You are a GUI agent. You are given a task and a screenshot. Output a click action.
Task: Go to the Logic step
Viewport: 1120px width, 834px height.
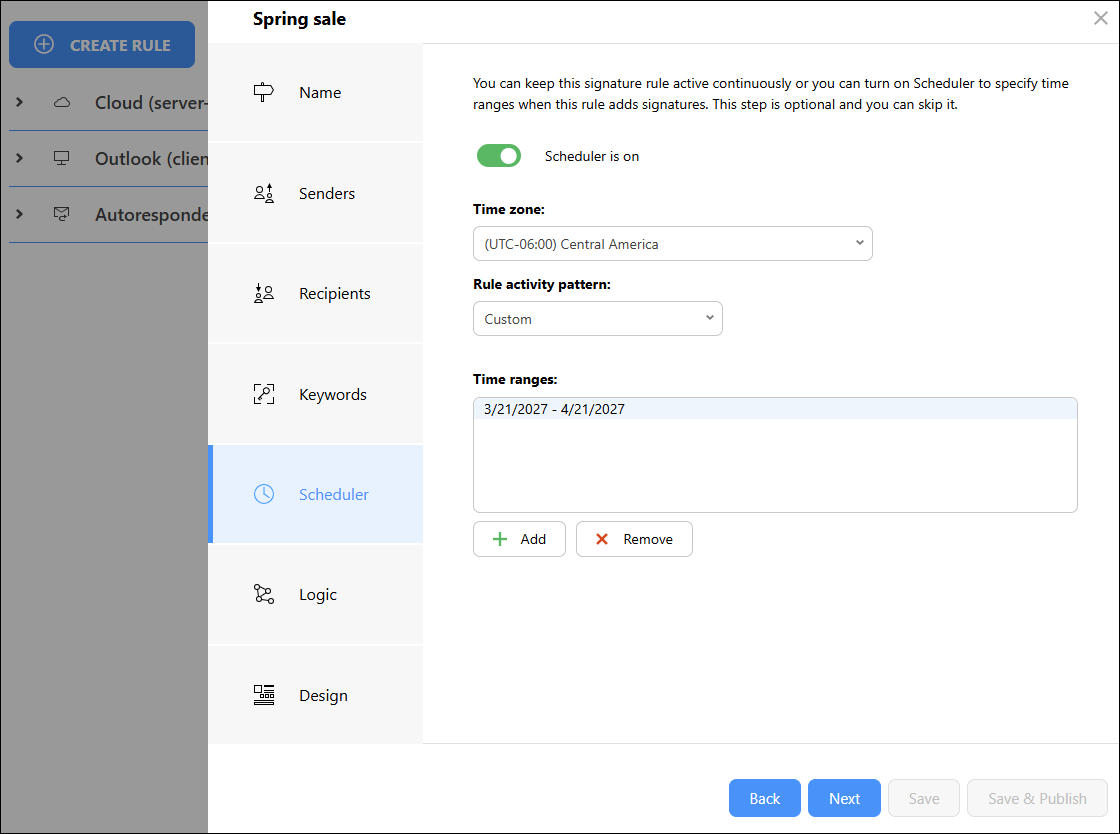click(x=315, y=595)
